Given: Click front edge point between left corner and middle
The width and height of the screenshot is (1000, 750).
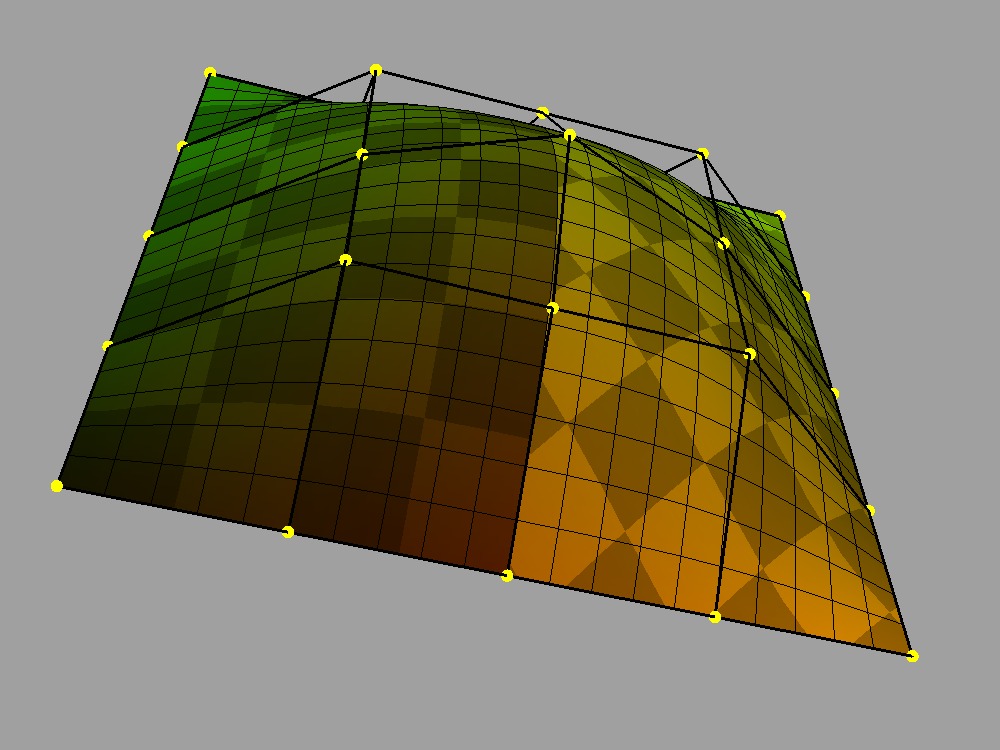Looking at the screenshot, I should pyautogui.click(x=288, y=532).
